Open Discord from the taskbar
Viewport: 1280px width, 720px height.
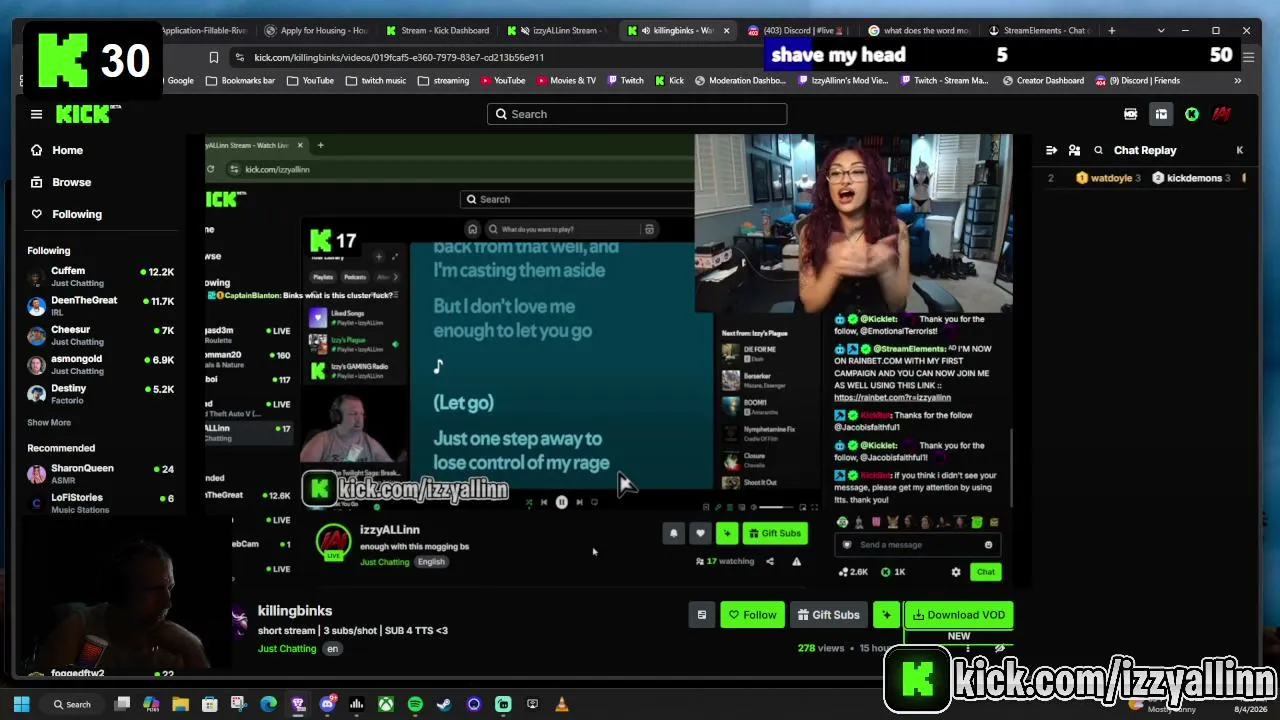point(327,704)
